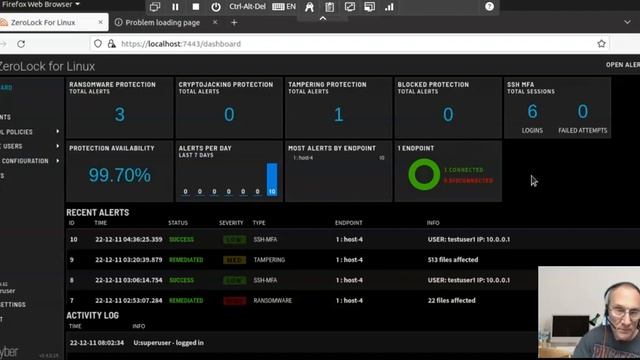
Task: Expand the Configuration sidebar submenu arrow
Action: (x=58, y=161)
